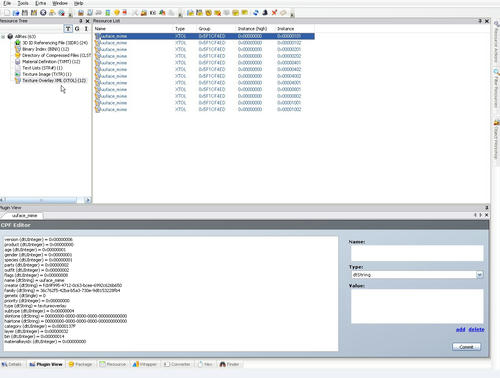Click the Save package toolbar icon
Screen dimensions: 500x378
coord(25,13)
